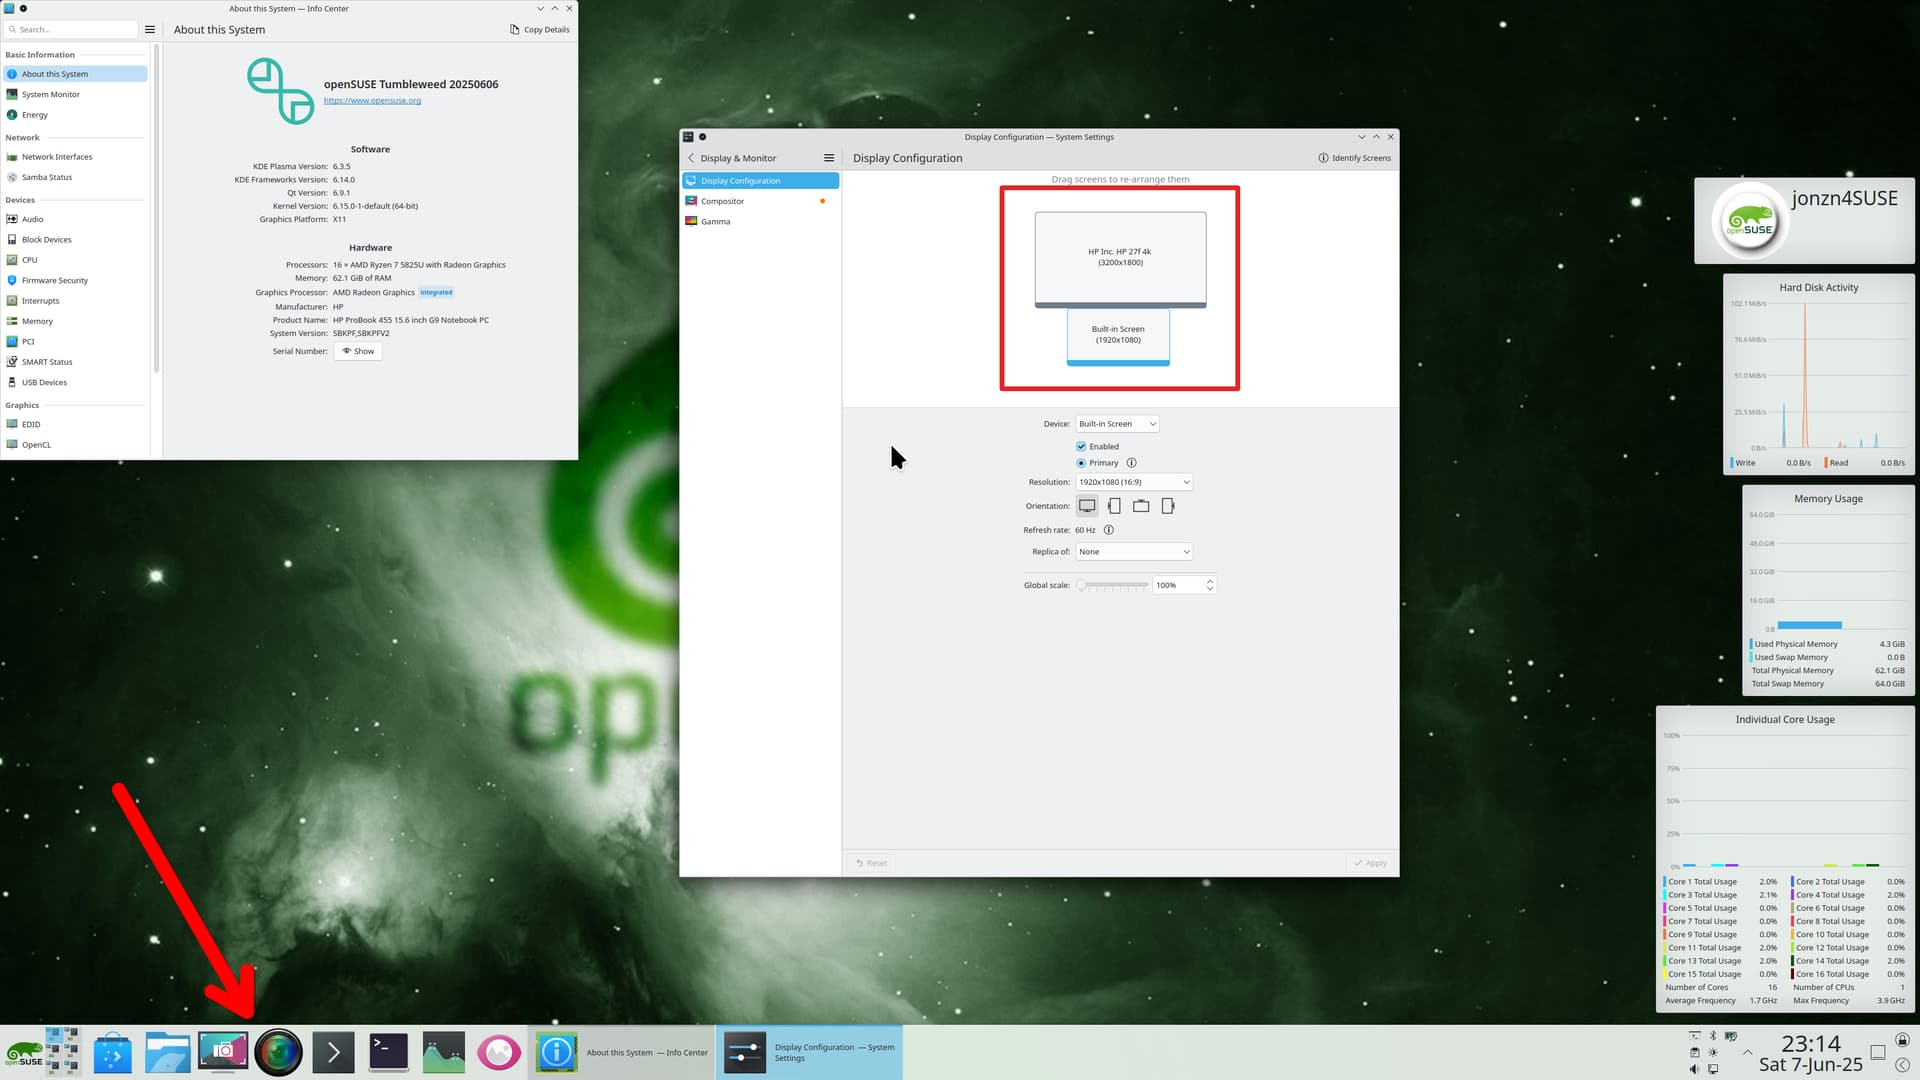Launch Discover software store from taskbar
The height and width of the screenshot is (1080, 1920).
pos(113,1052)
